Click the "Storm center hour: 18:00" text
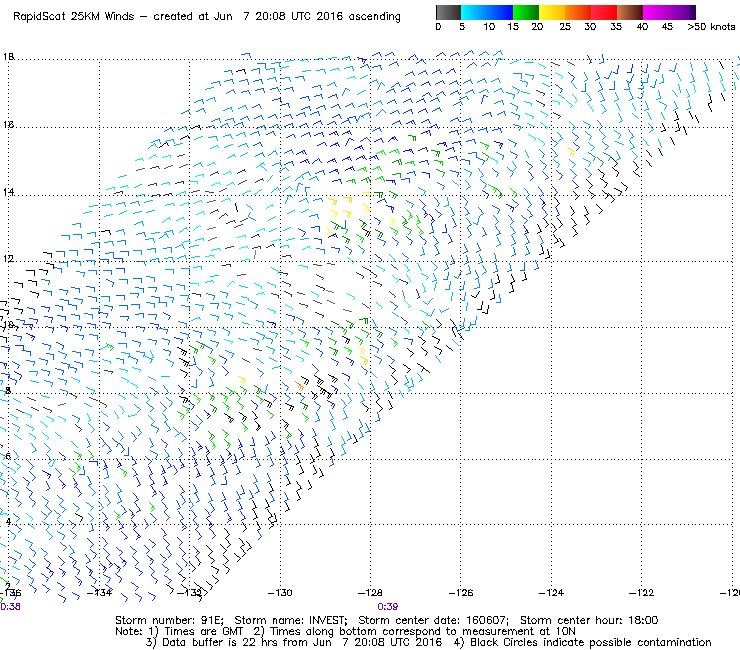 (x=589, y=620)
